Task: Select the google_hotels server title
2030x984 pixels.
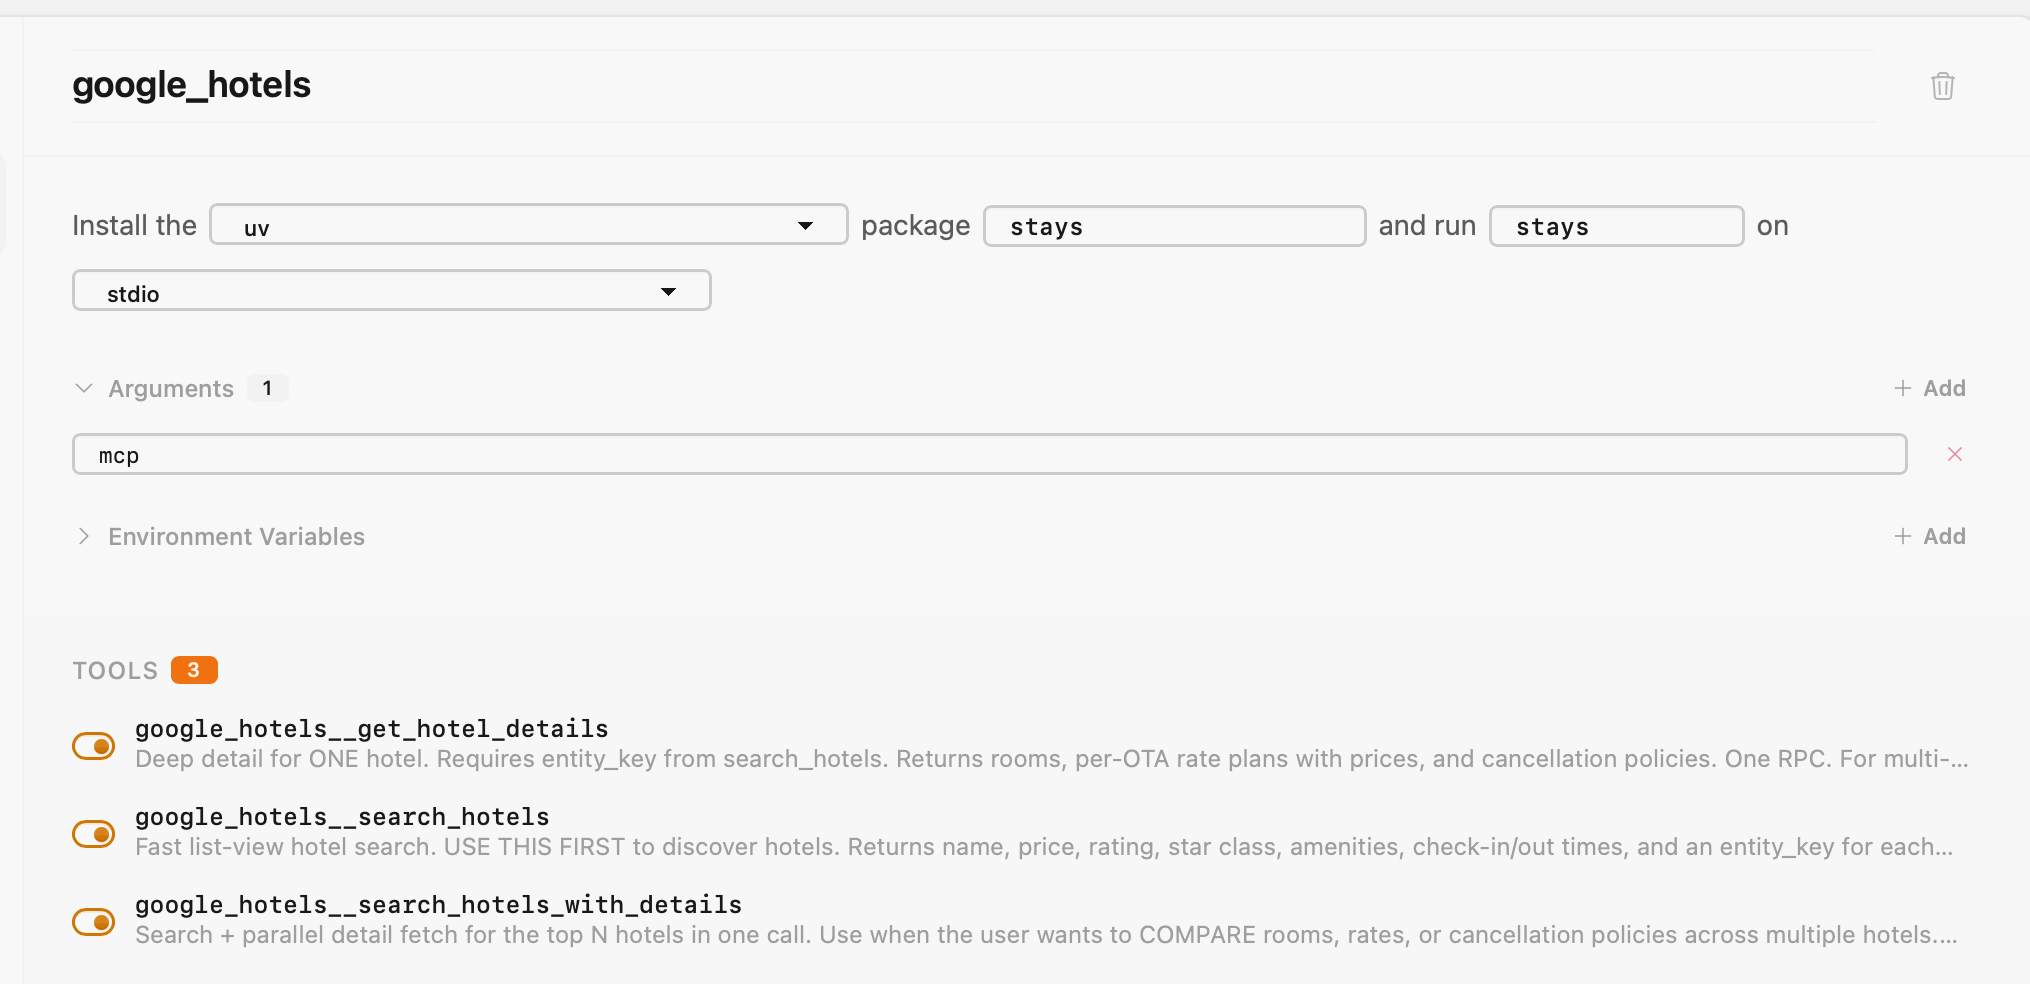Action: tap(191, 85)
